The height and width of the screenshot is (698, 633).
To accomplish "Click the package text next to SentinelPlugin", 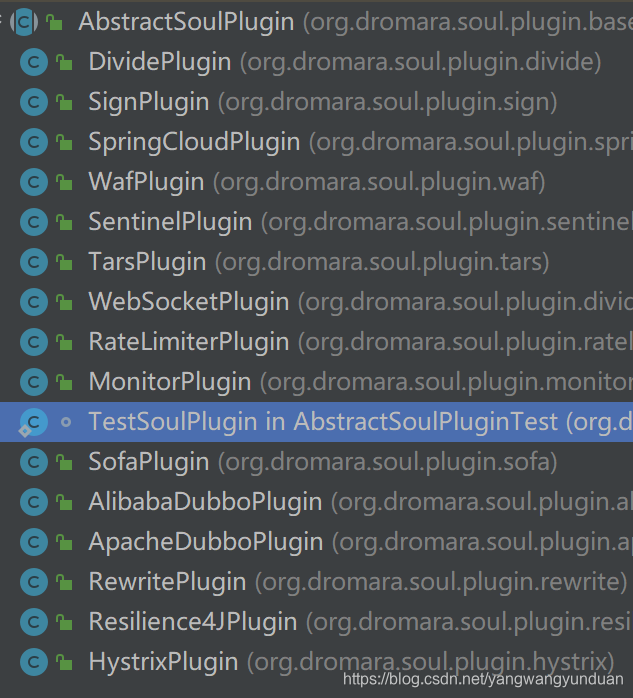I will click(447, 222).
